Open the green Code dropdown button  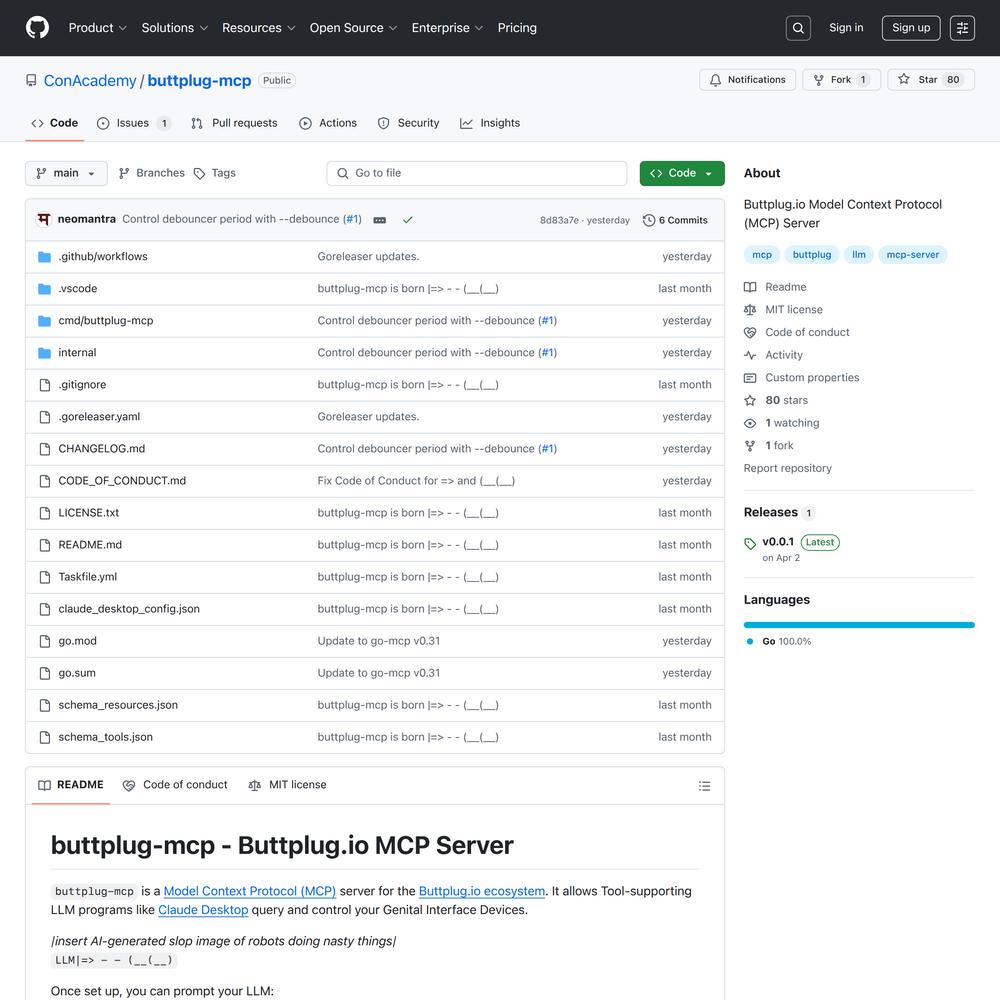682,173
